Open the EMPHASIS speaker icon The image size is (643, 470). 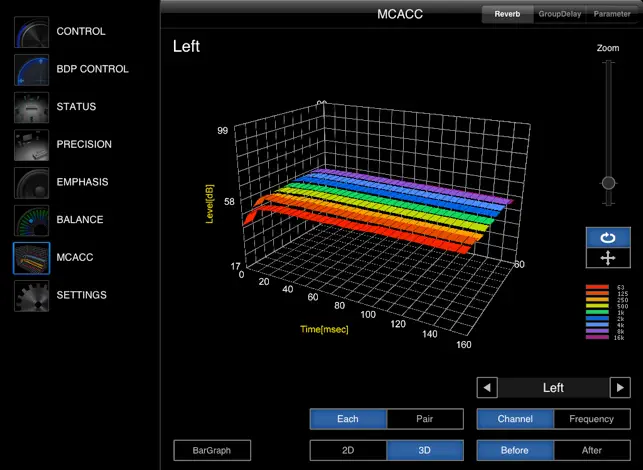point(32,183)
